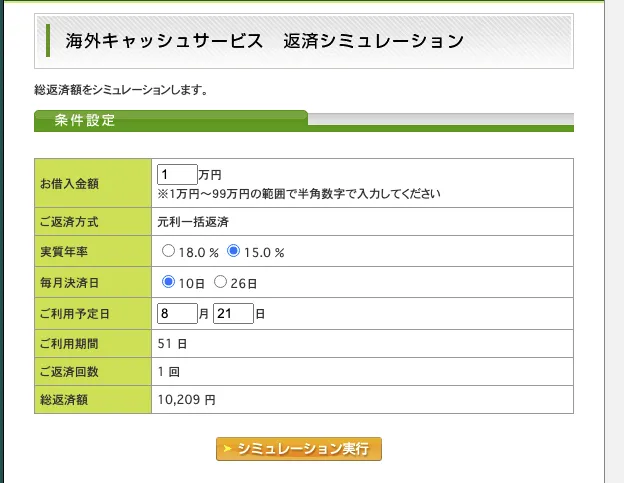This screenshot has height=483, width=624.
Task: Click the loan amount input field
Action: click(x=177, y=174)
